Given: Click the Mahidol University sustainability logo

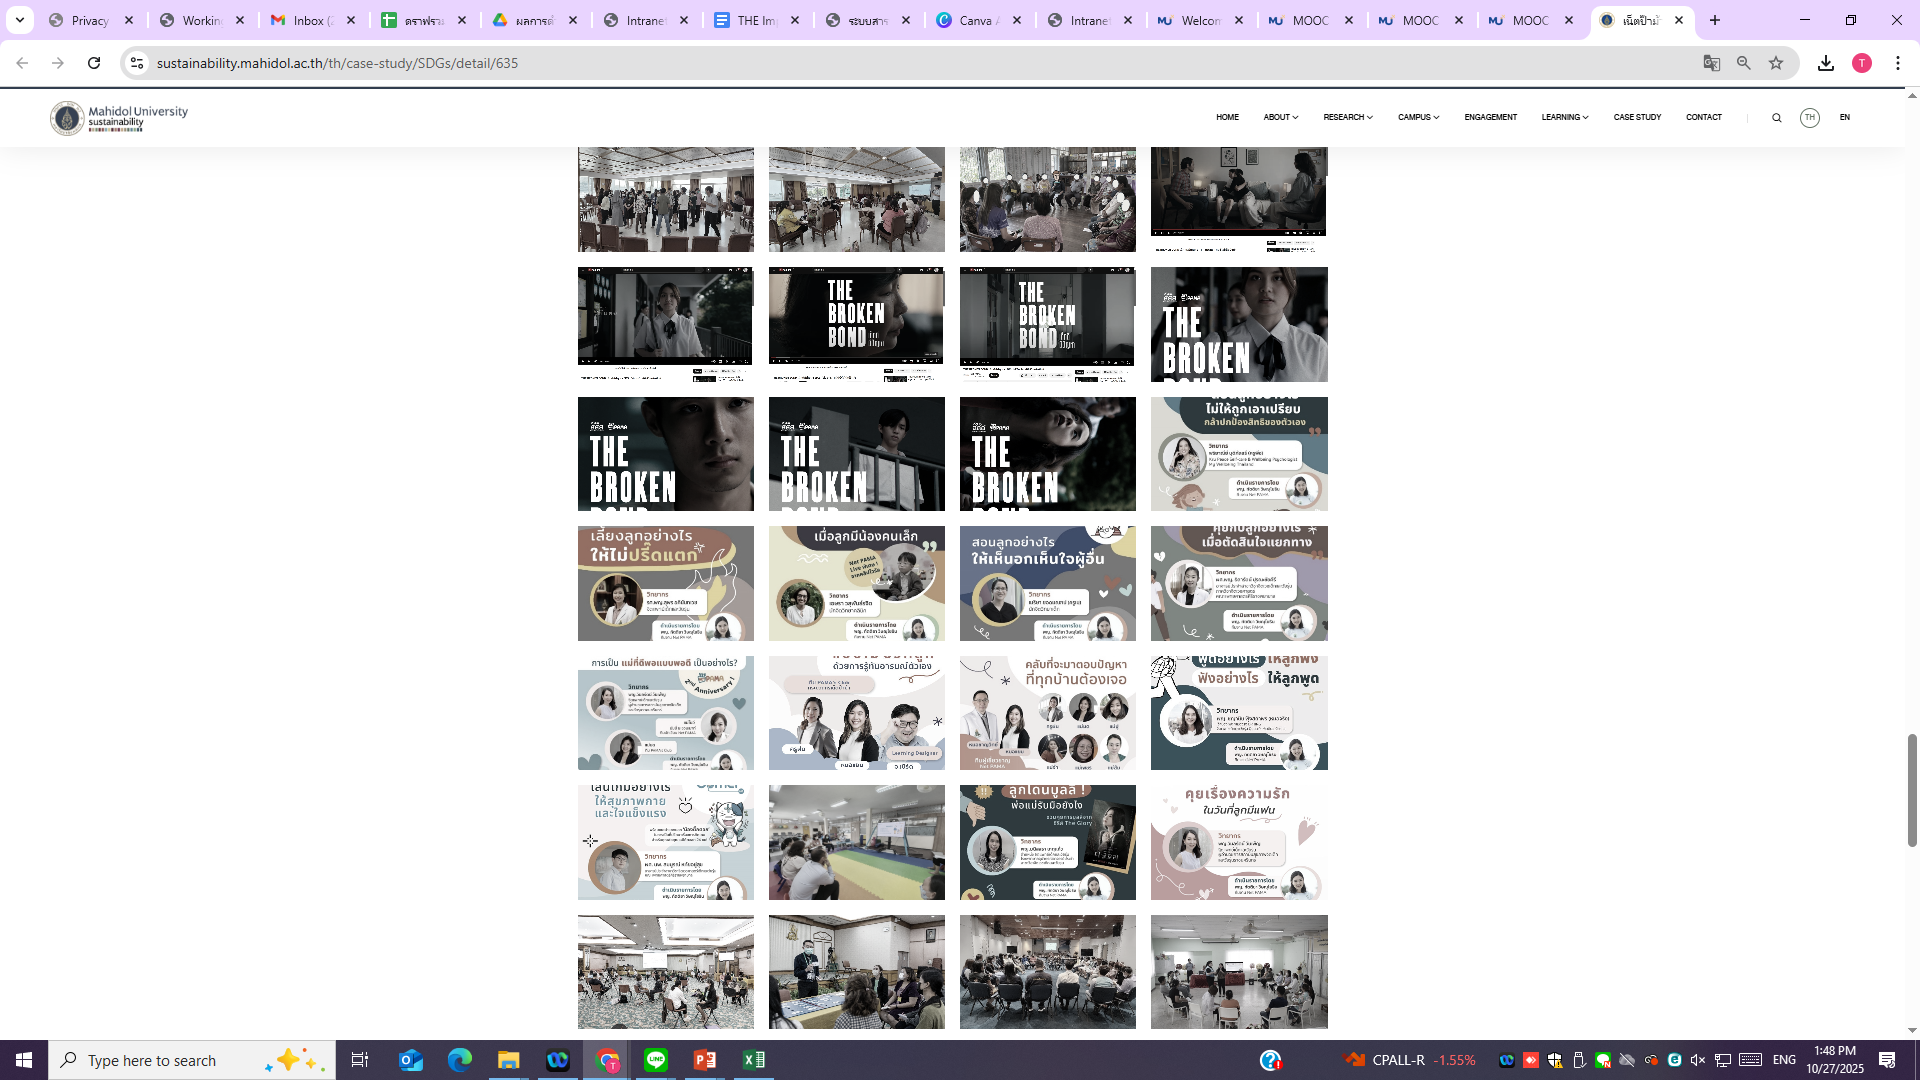Looking at the screenshot, I should click(x=120, y=117).
